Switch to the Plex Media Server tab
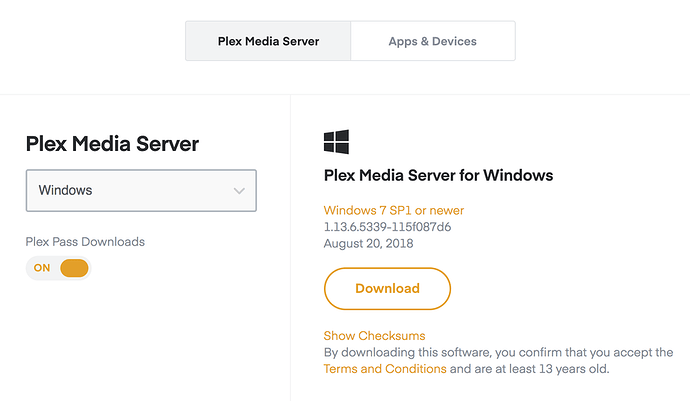The image size is (690, 401). coord(268,41)
